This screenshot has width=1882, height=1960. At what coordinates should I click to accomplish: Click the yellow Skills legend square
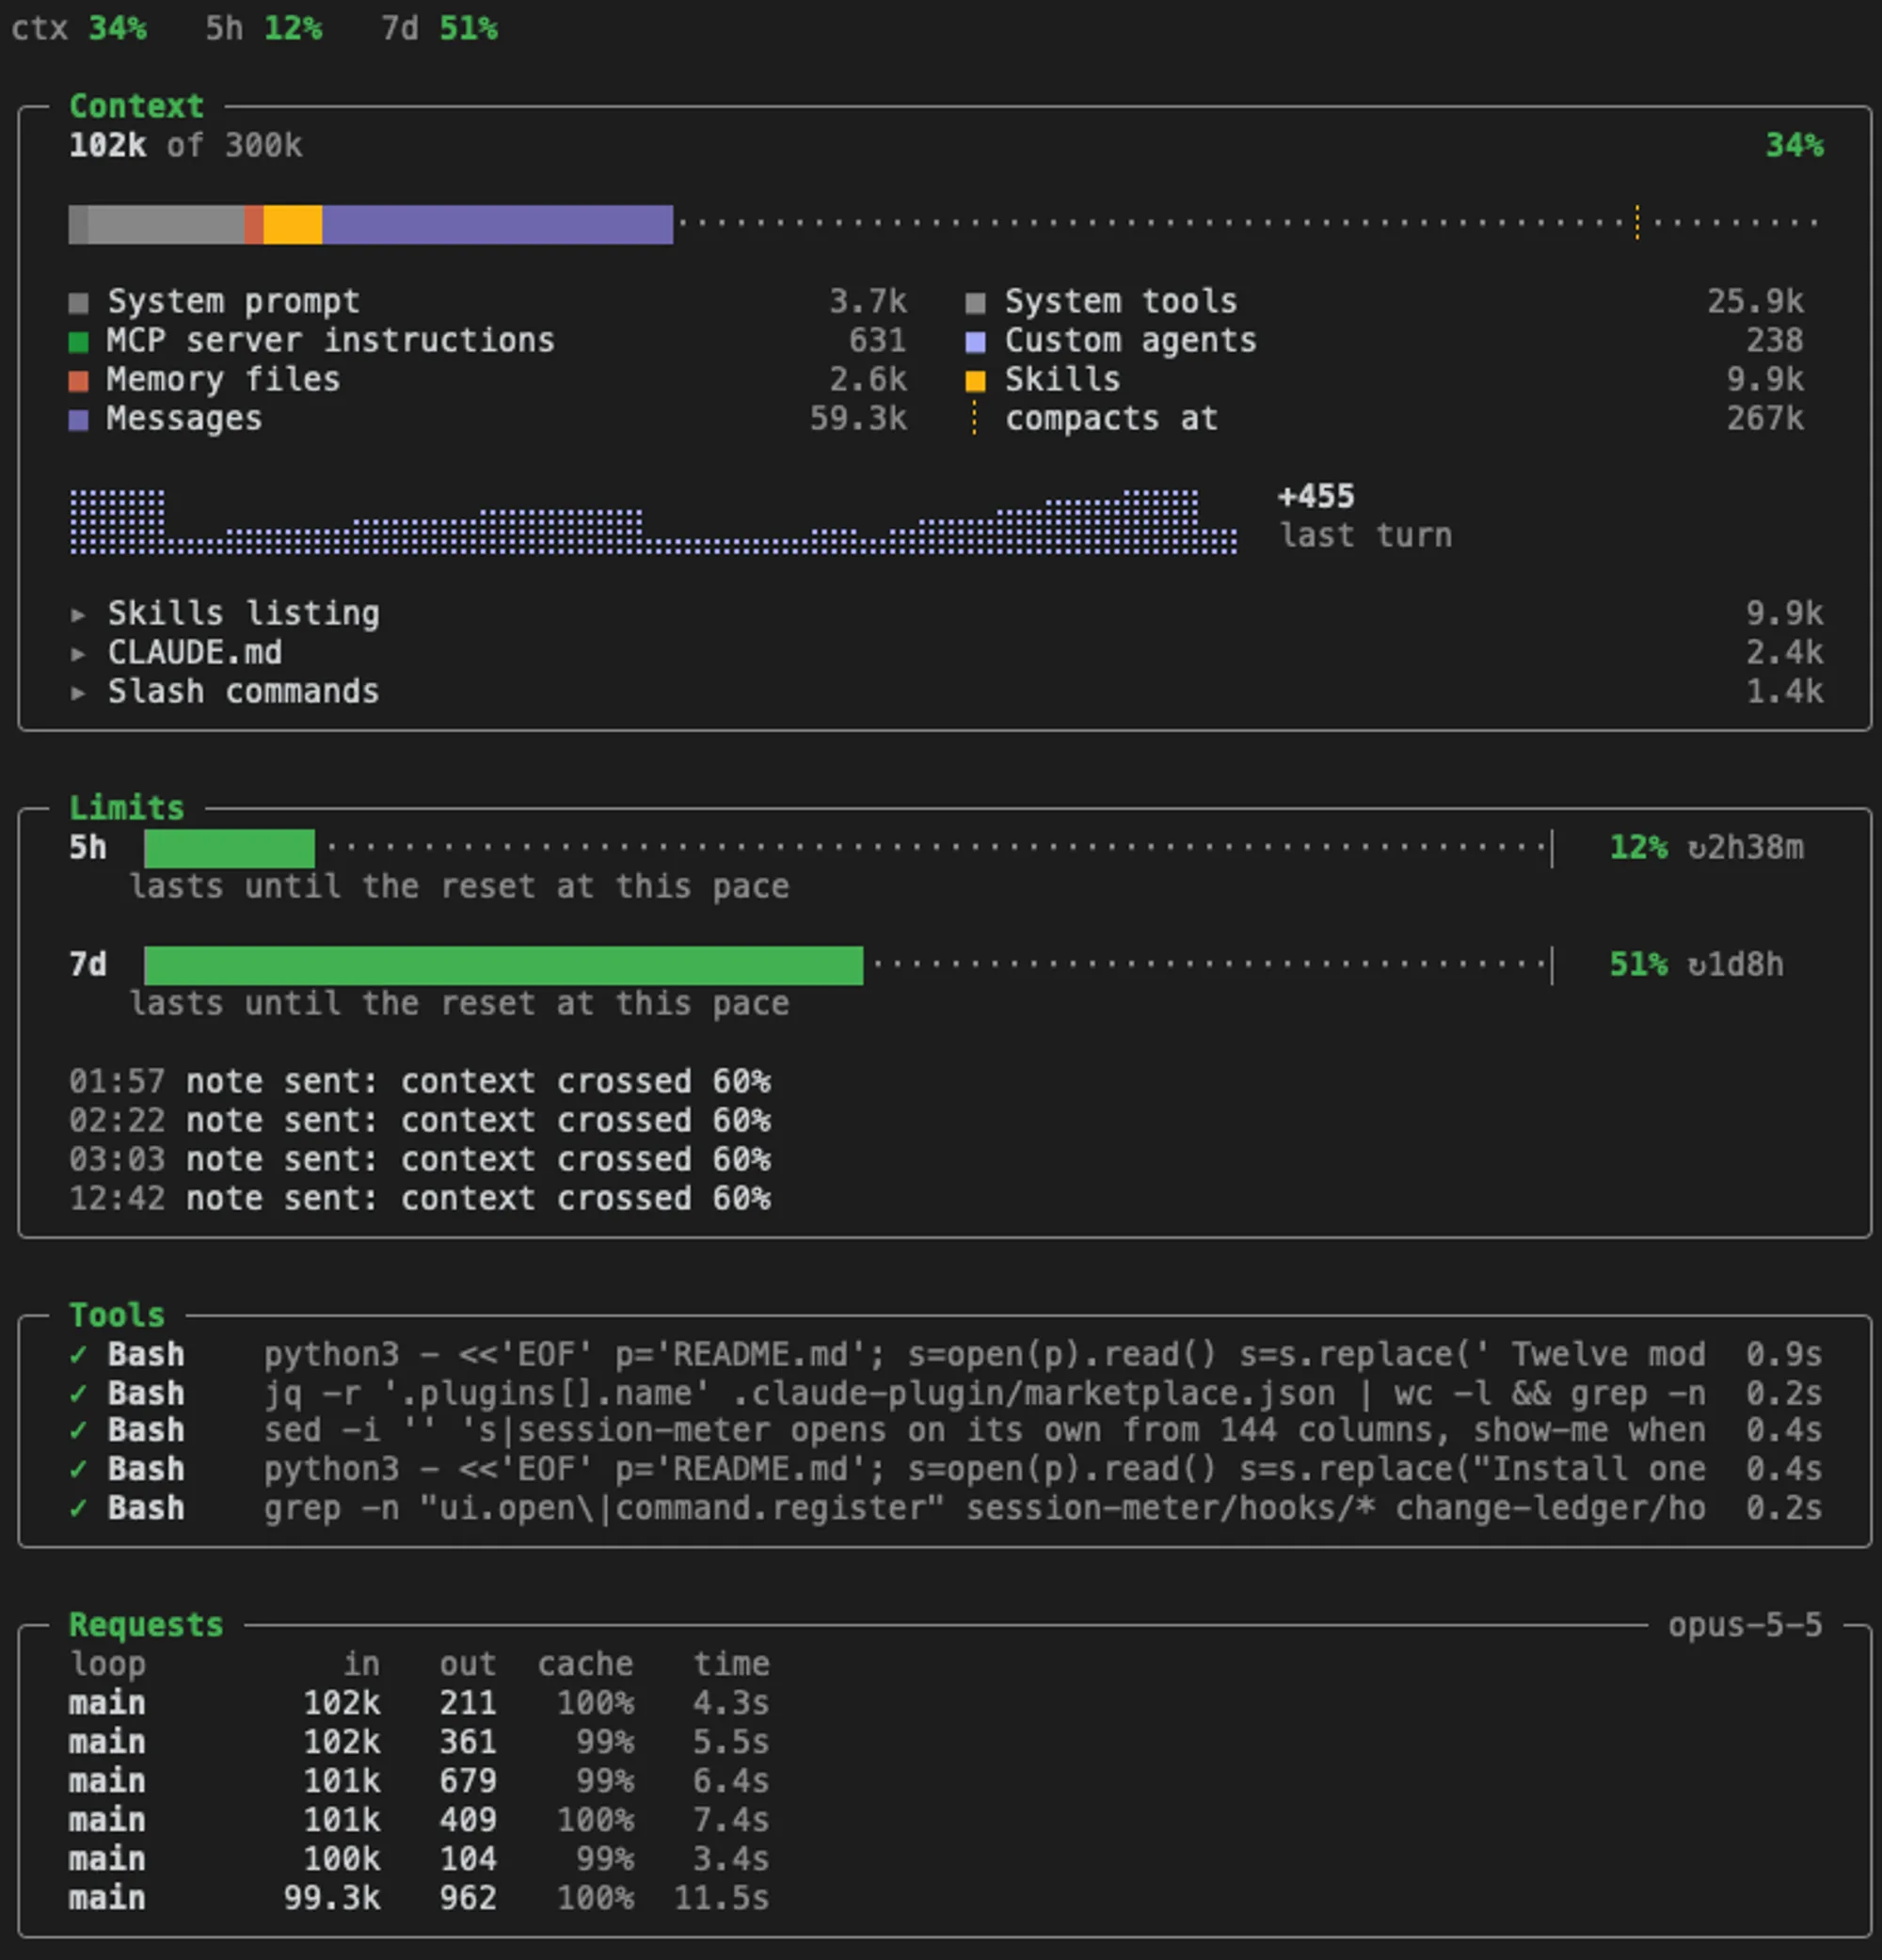[x=975, y=381]
